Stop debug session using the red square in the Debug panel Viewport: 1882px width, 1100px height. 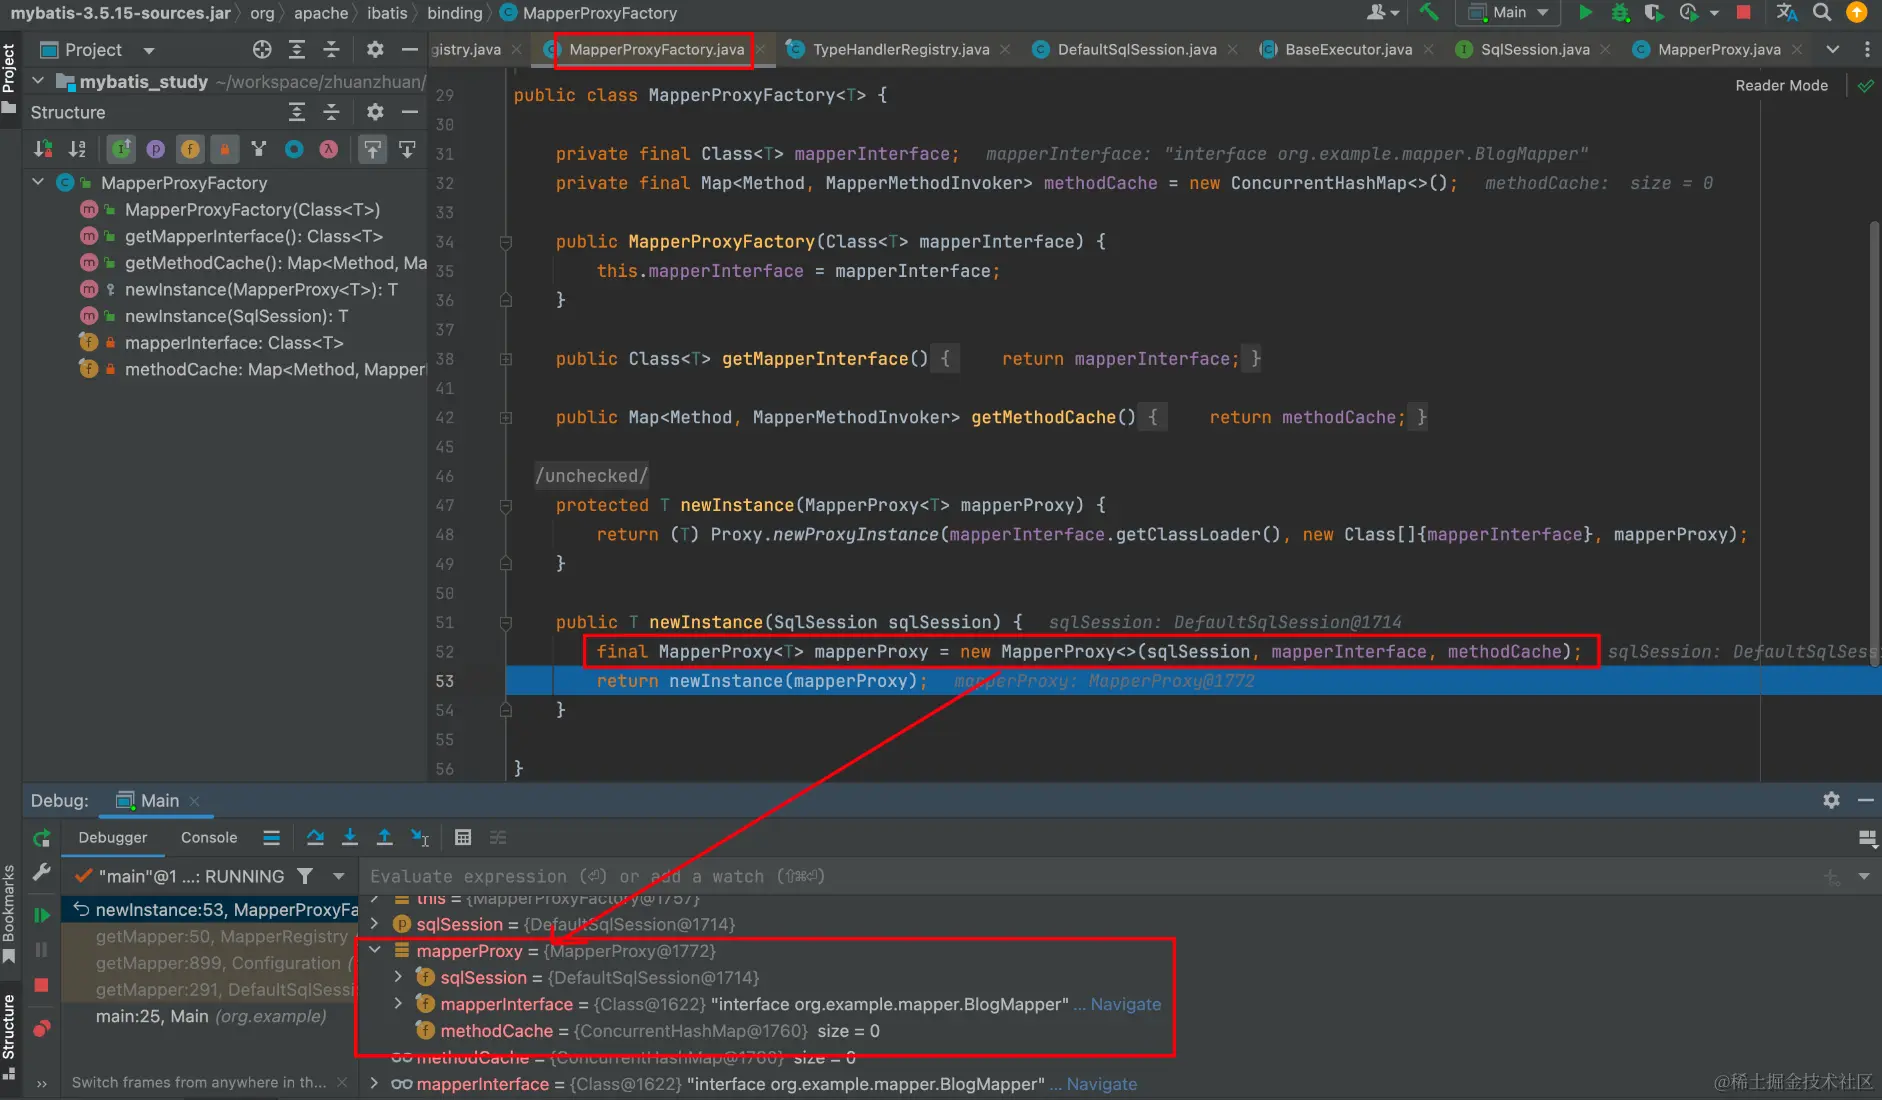[x=41, y=985]
